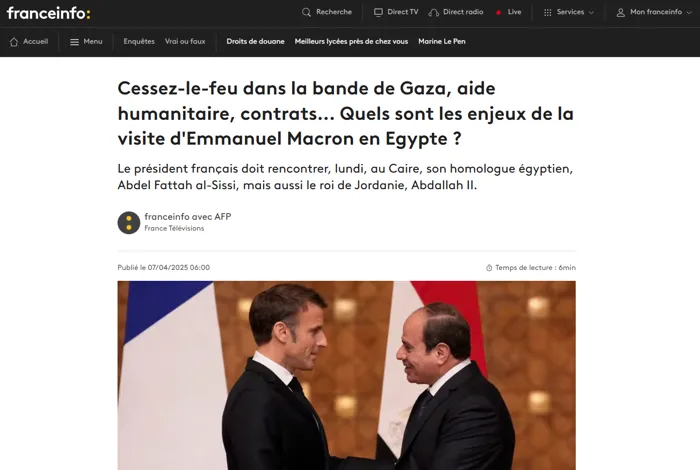The image size is (700, 470).
Task: Open the Enquêtes menu item
Action: tap(139, 42)
